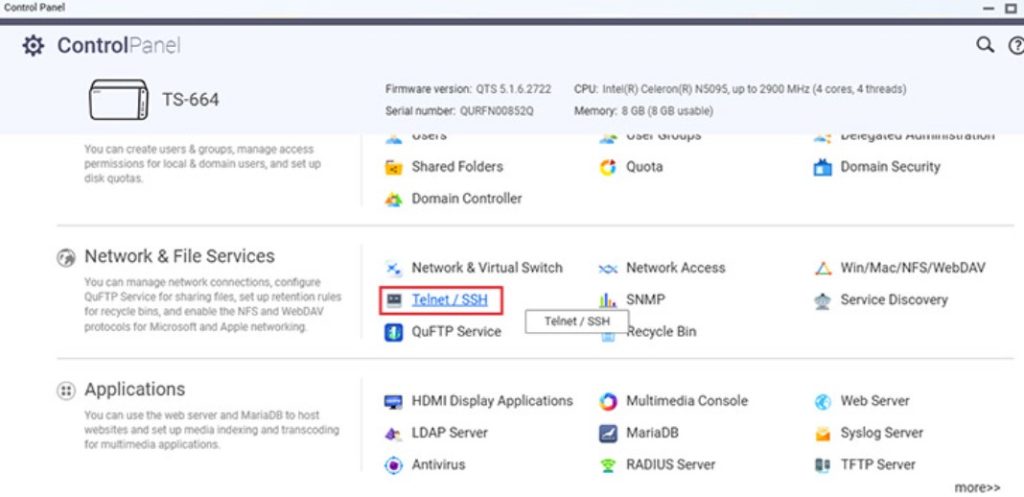This screenshot has height=497, width=1024.
Task: Open the Service Discovery icon
Action: [822, 300]
